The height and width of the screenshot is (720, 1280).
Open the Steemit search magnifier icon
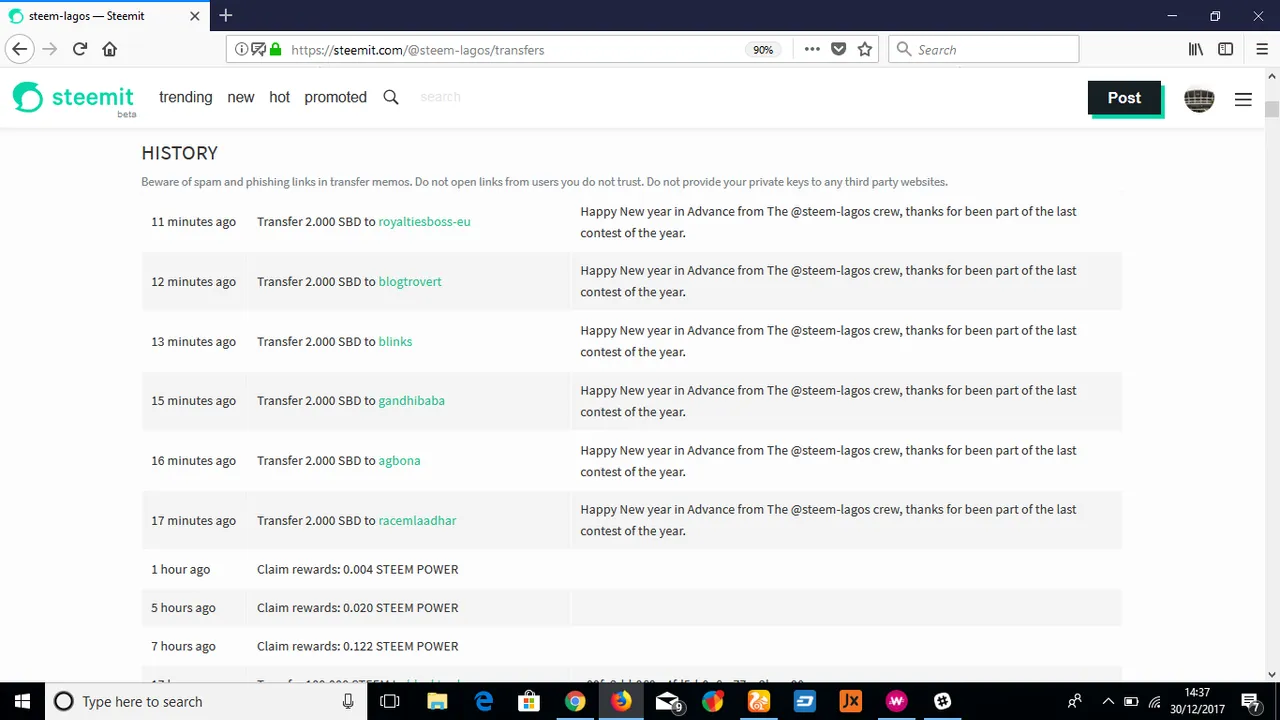coord(391,97)
